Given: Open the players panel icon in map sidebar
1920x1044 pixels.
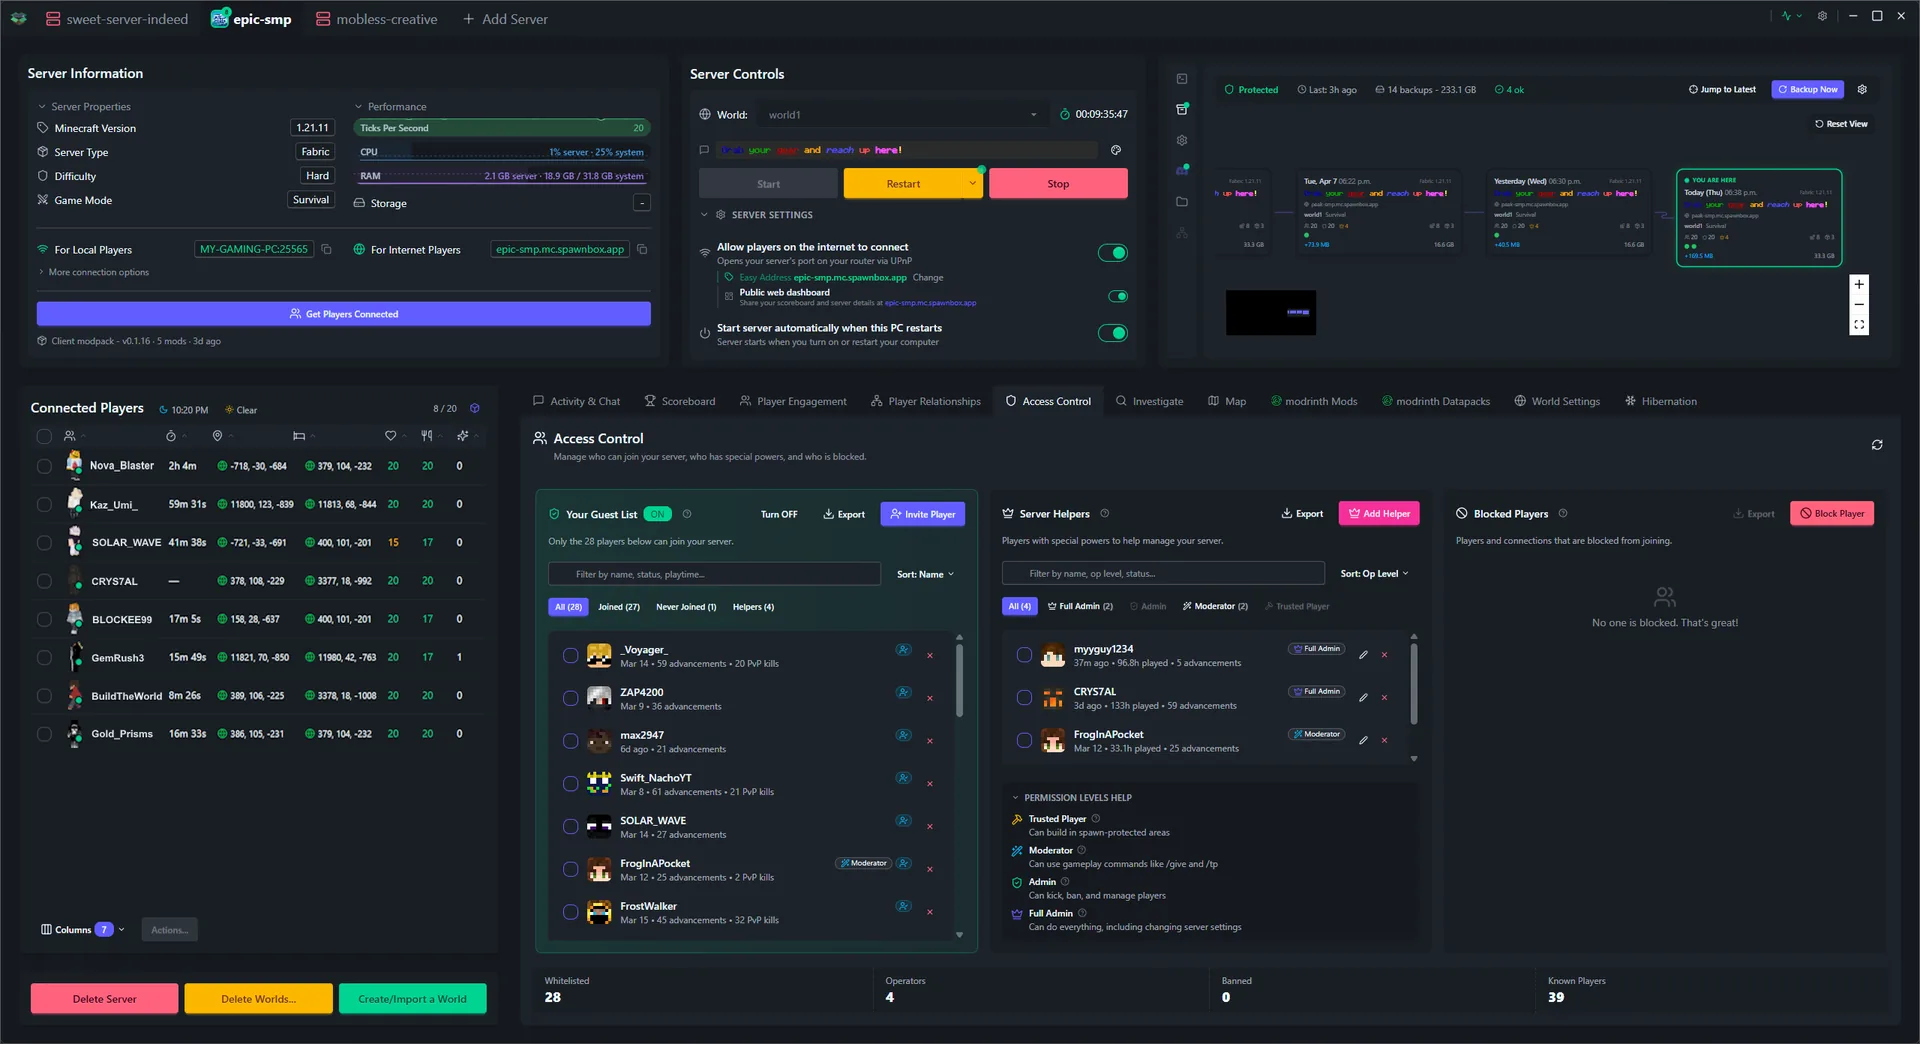Looking at the screenshot, I should pyautogui.click(x=1181, y=170).
